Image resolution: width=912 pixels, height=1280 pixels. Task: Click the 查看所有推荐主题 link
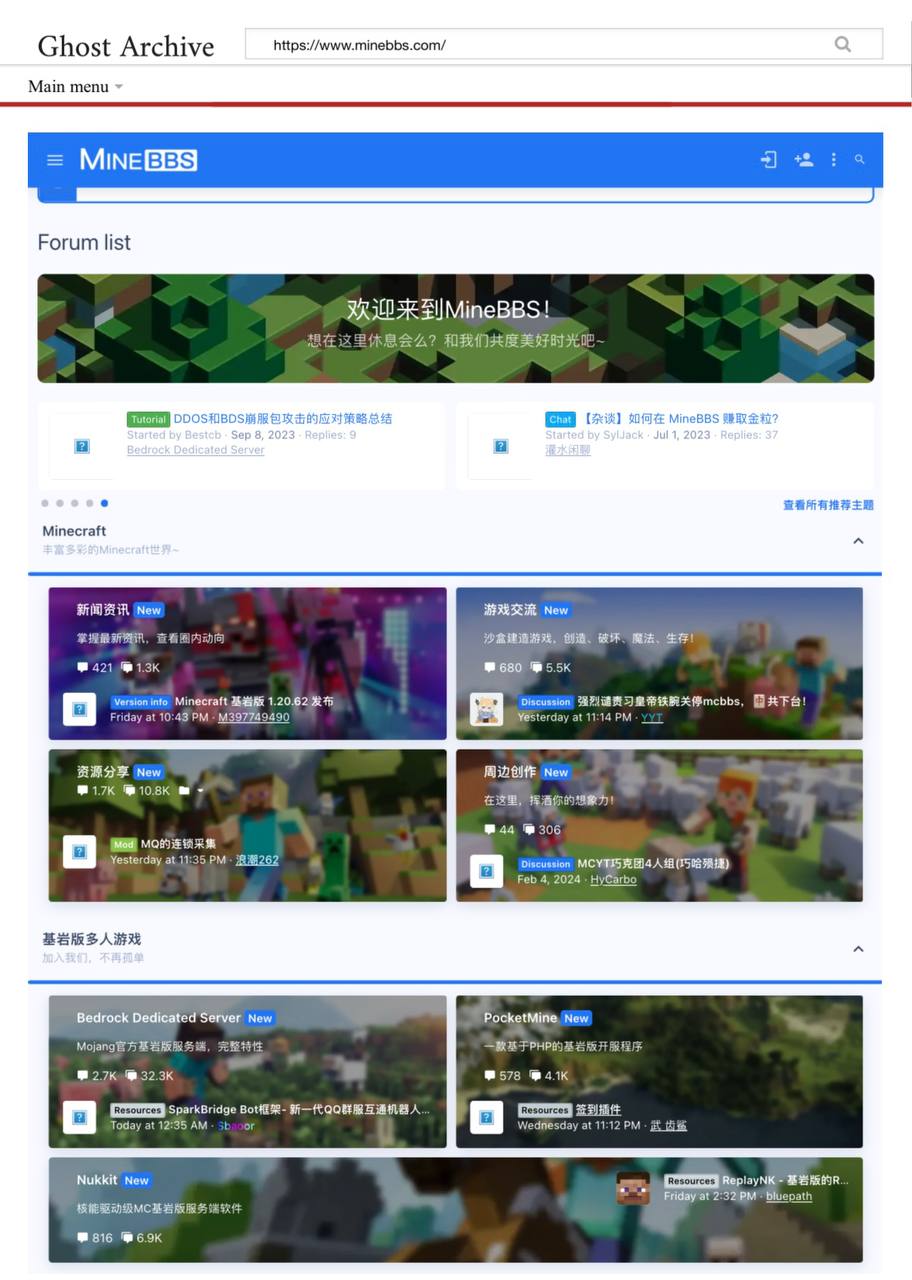[828, 505]
